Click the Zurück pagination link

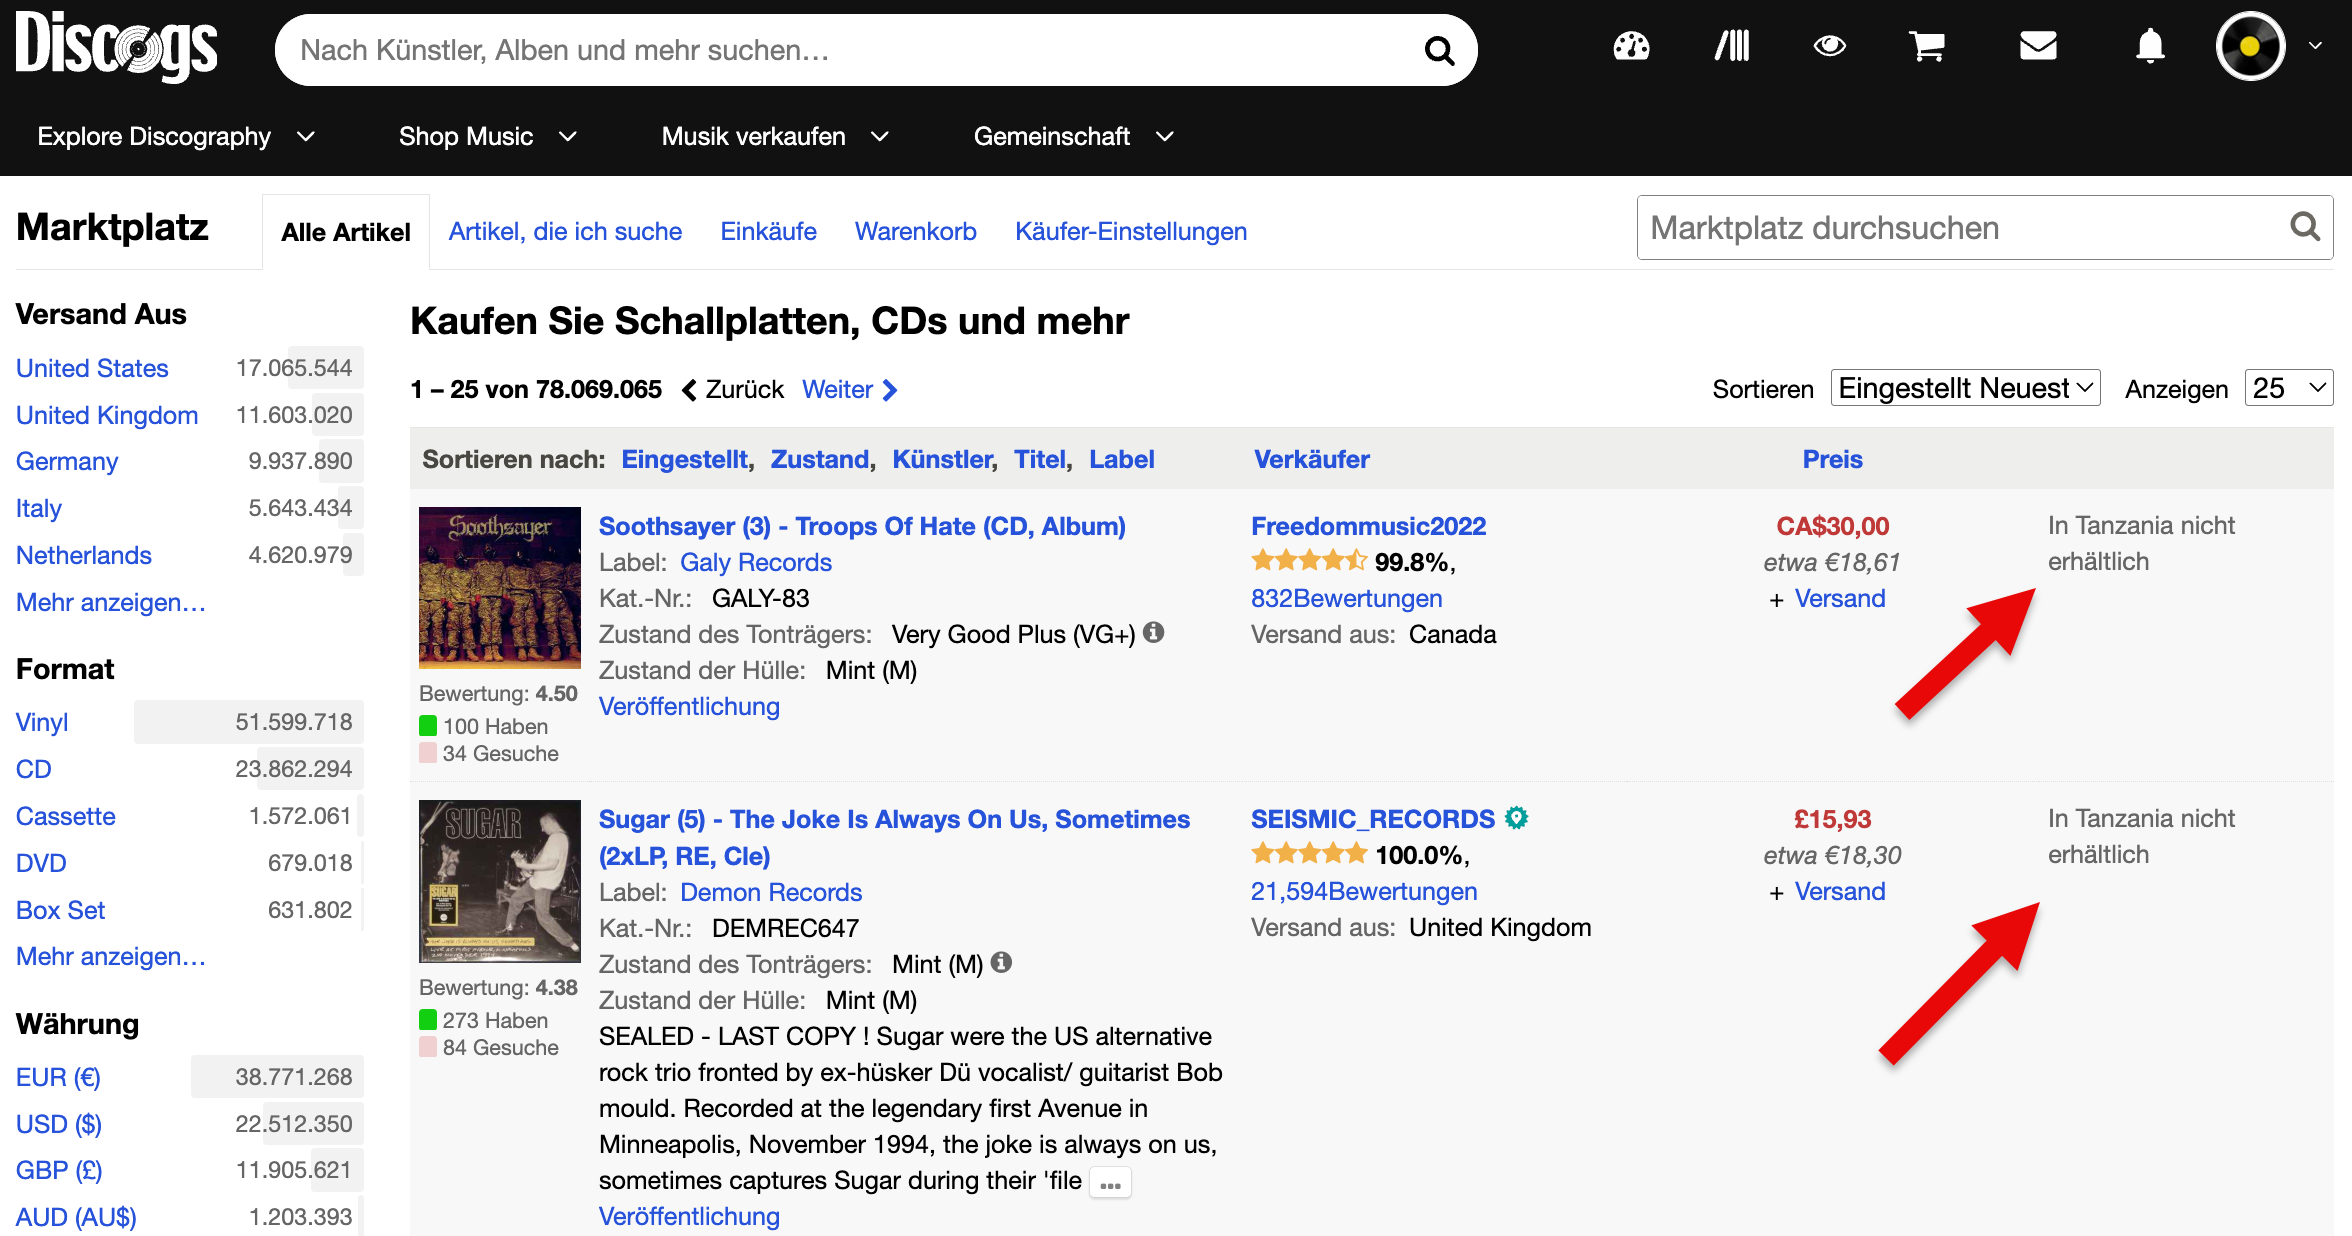[733, 389]
